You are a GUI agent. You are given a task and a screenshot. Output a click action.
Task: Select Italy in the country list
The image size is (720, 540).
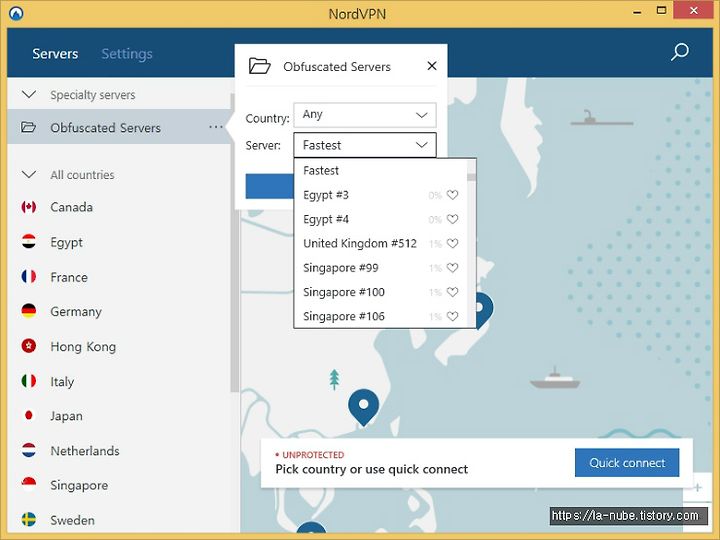119,381
